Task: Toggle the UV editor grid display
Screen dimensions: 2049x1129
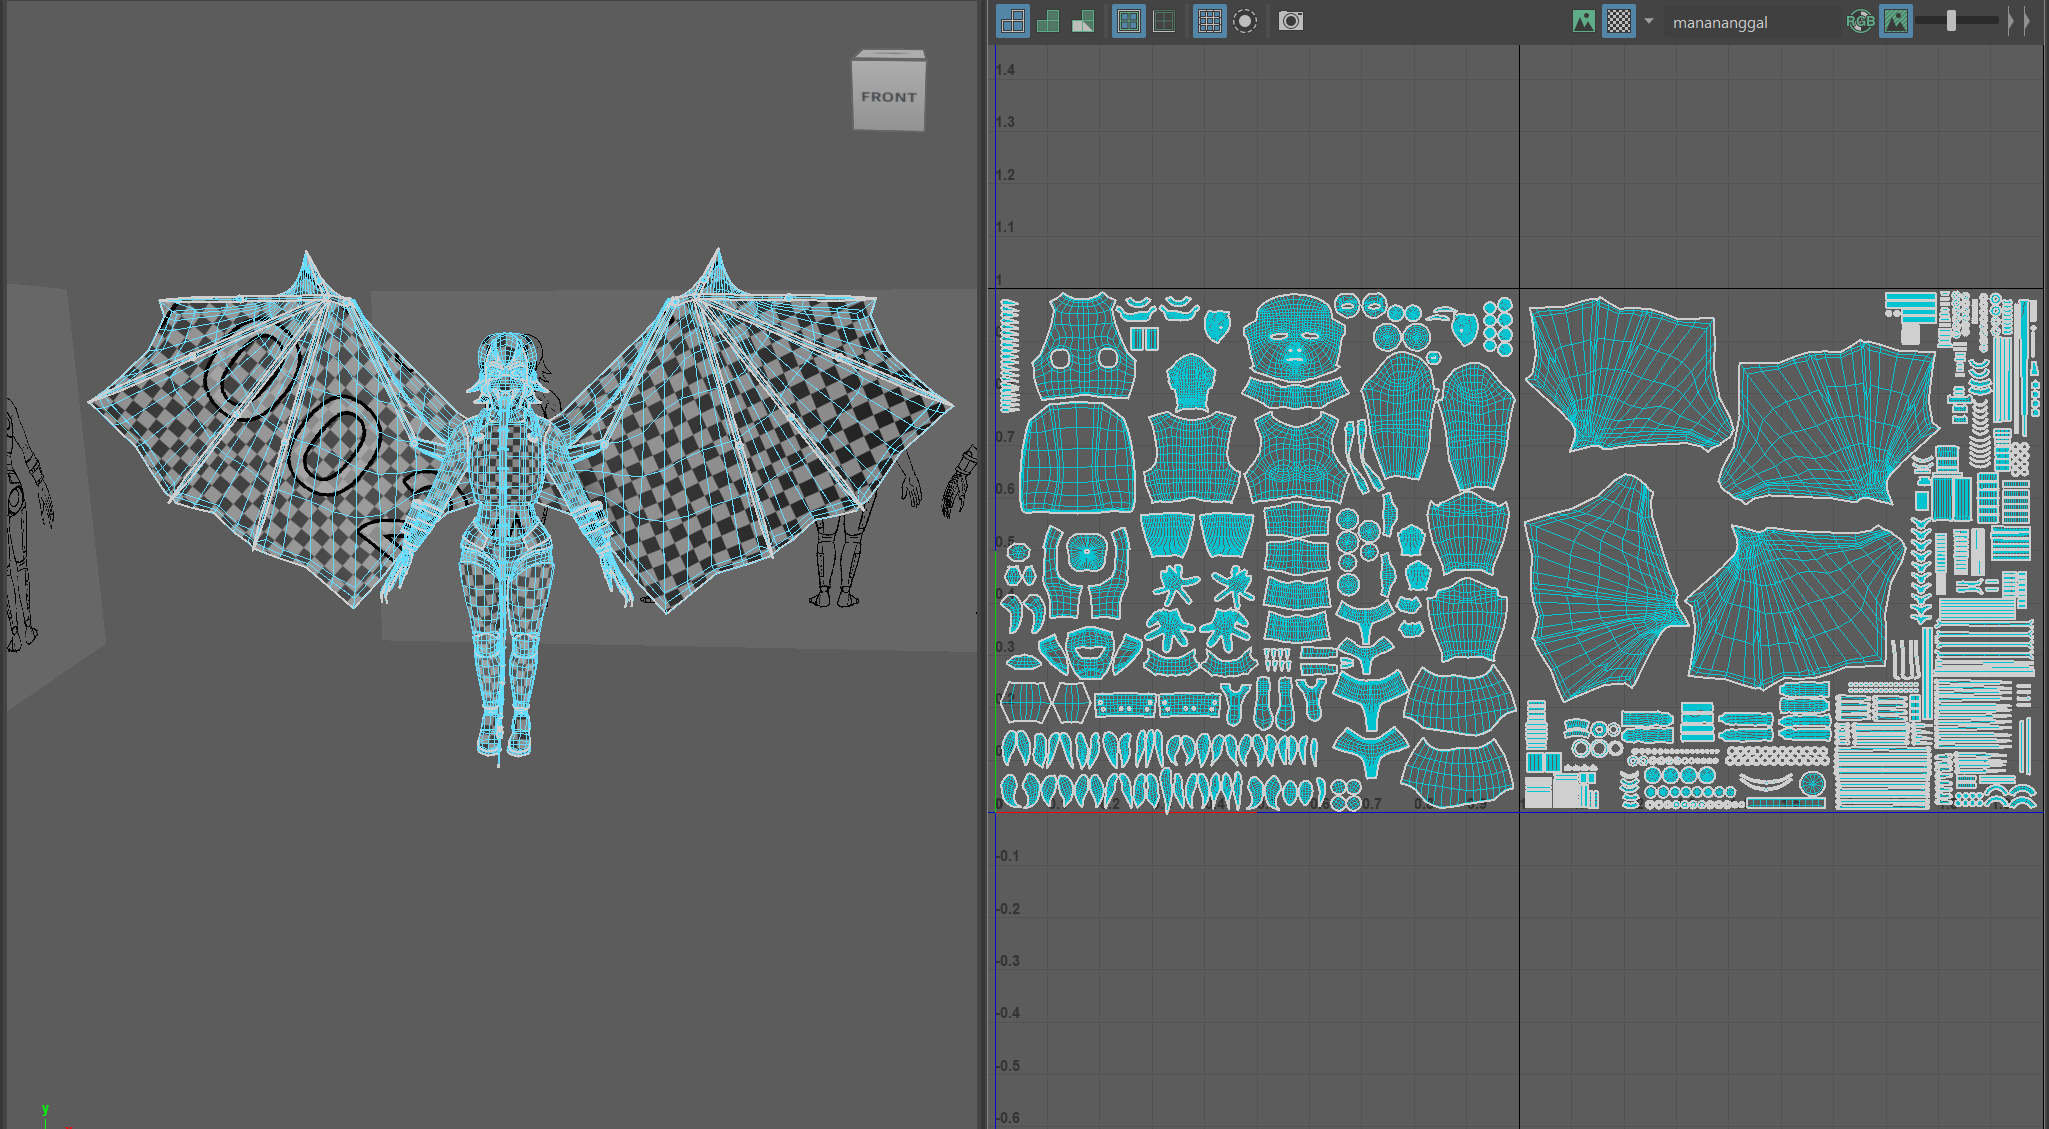Action: (x=1209, y=21)
